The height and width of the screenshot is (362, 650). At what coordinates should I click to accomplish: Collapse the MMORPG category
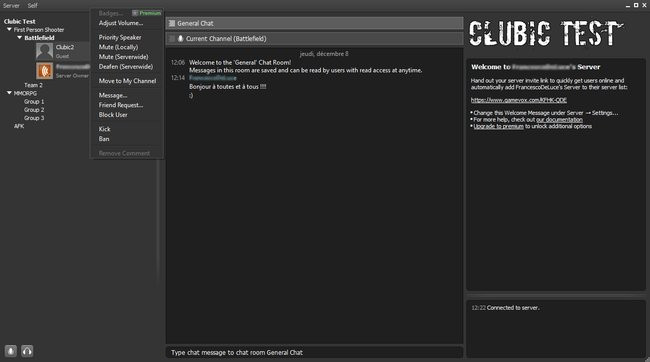[9, 93]
